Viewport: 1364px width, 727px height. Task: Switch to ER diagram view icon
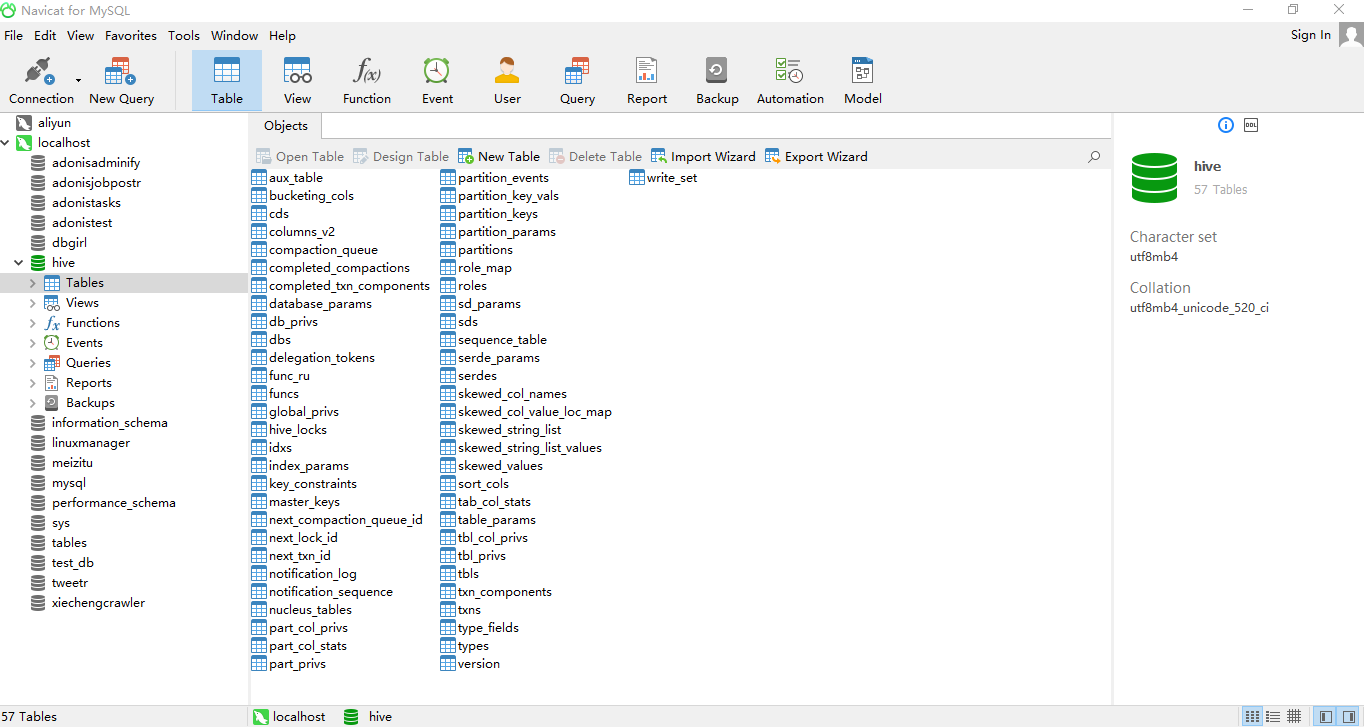1294,717
